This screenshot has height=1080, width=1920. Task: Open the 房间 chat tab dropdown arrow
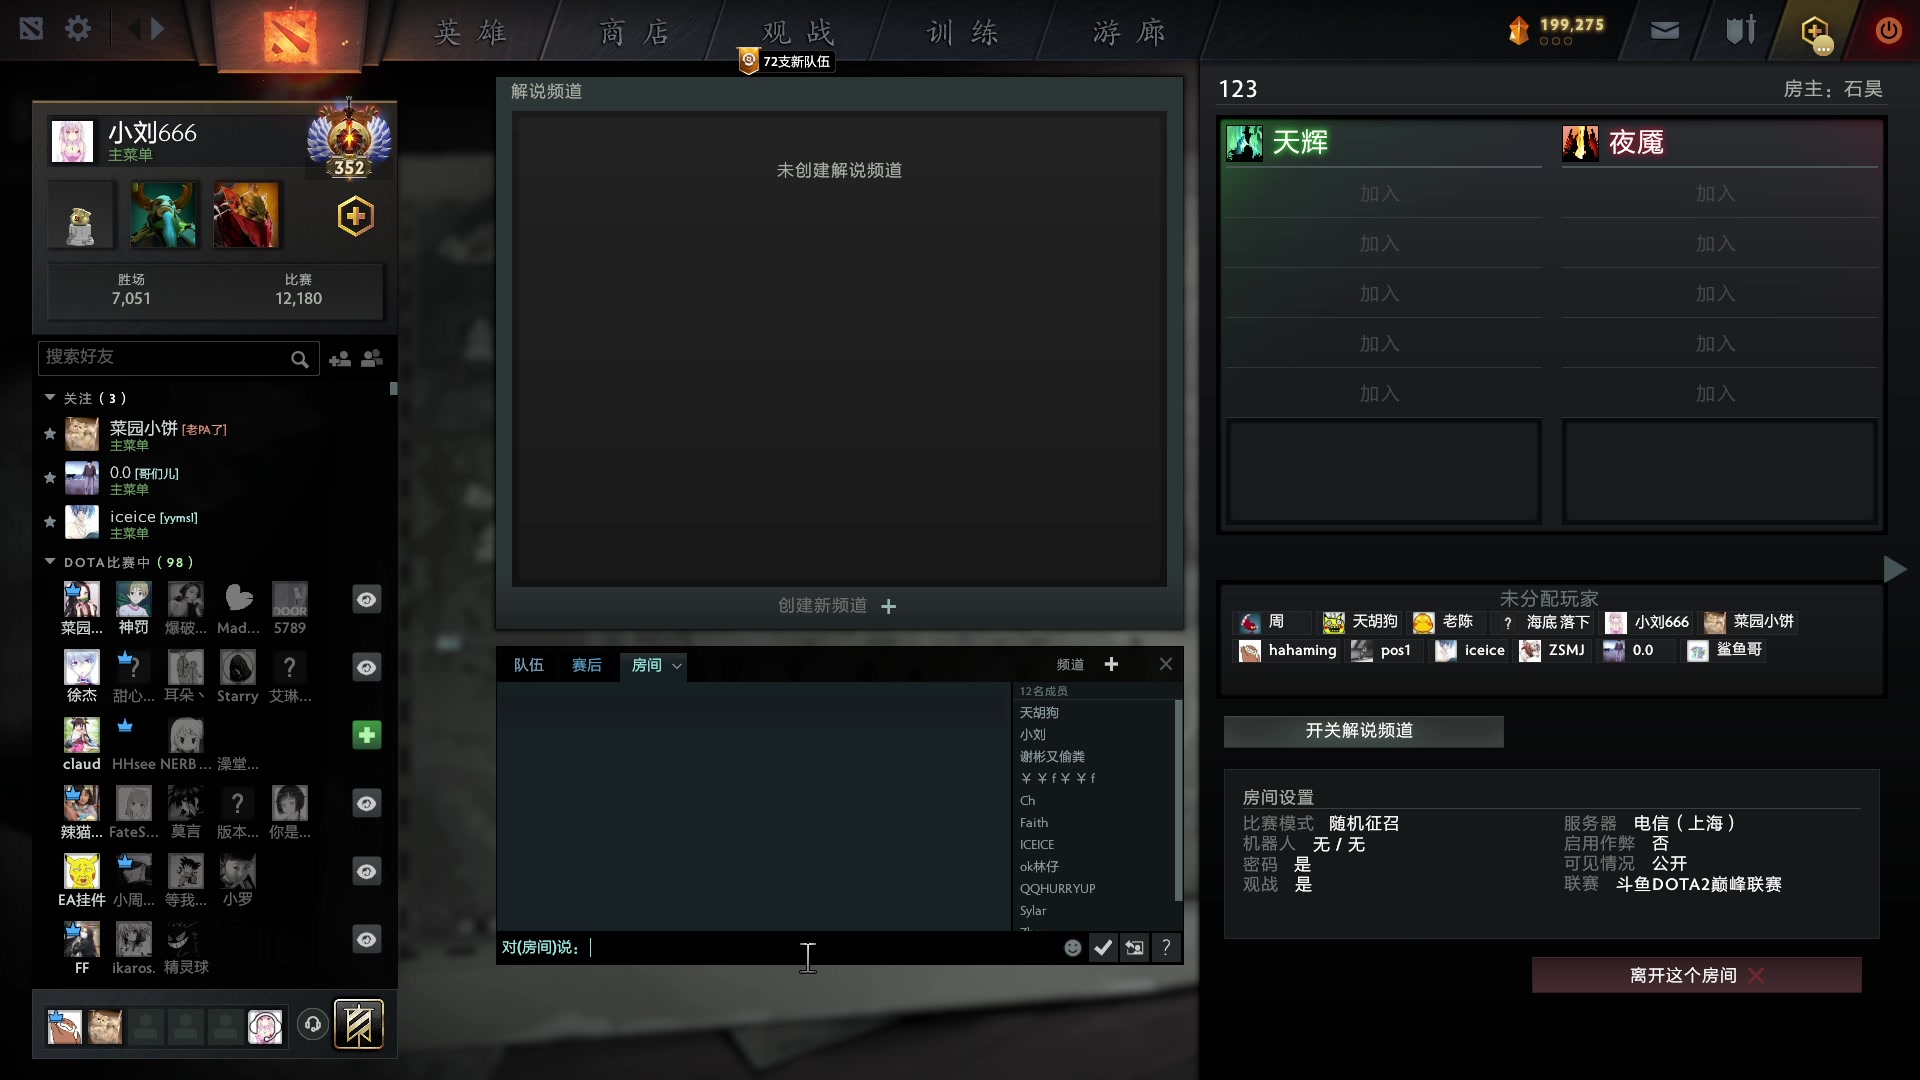(x=677, y=666)
